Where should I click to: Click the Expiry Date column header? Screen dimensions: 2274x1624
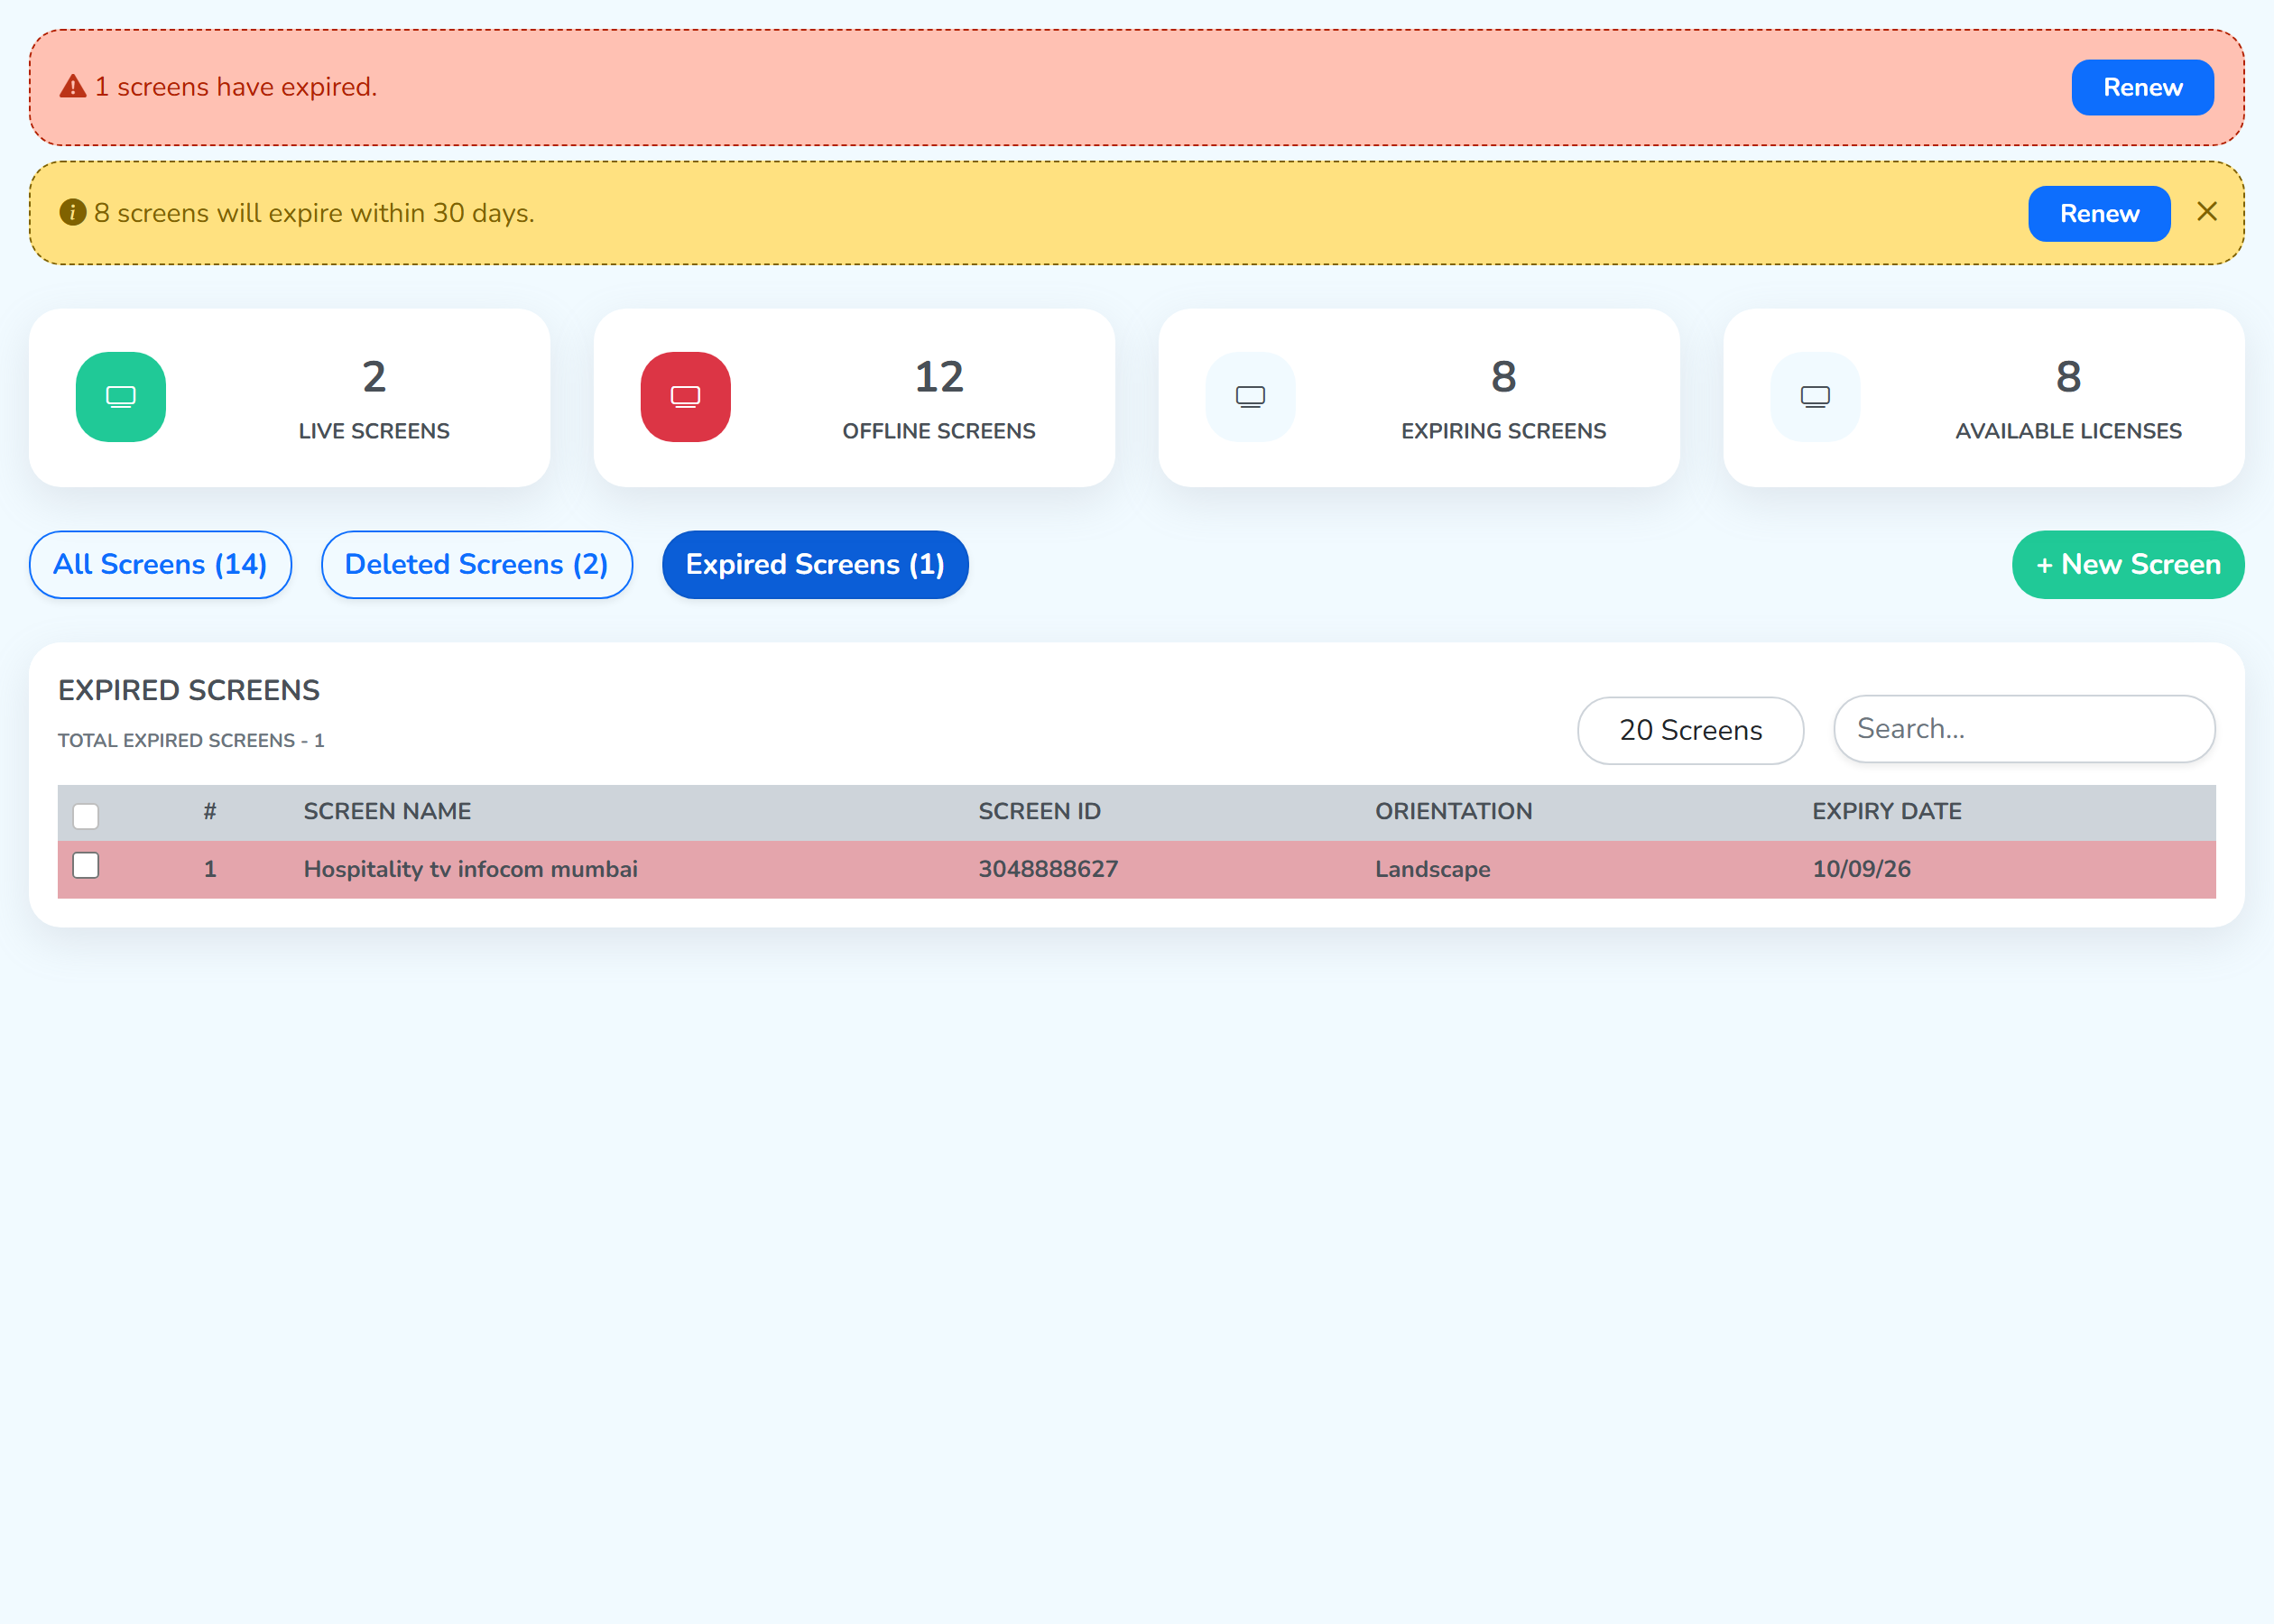(x=1887, y=812)
